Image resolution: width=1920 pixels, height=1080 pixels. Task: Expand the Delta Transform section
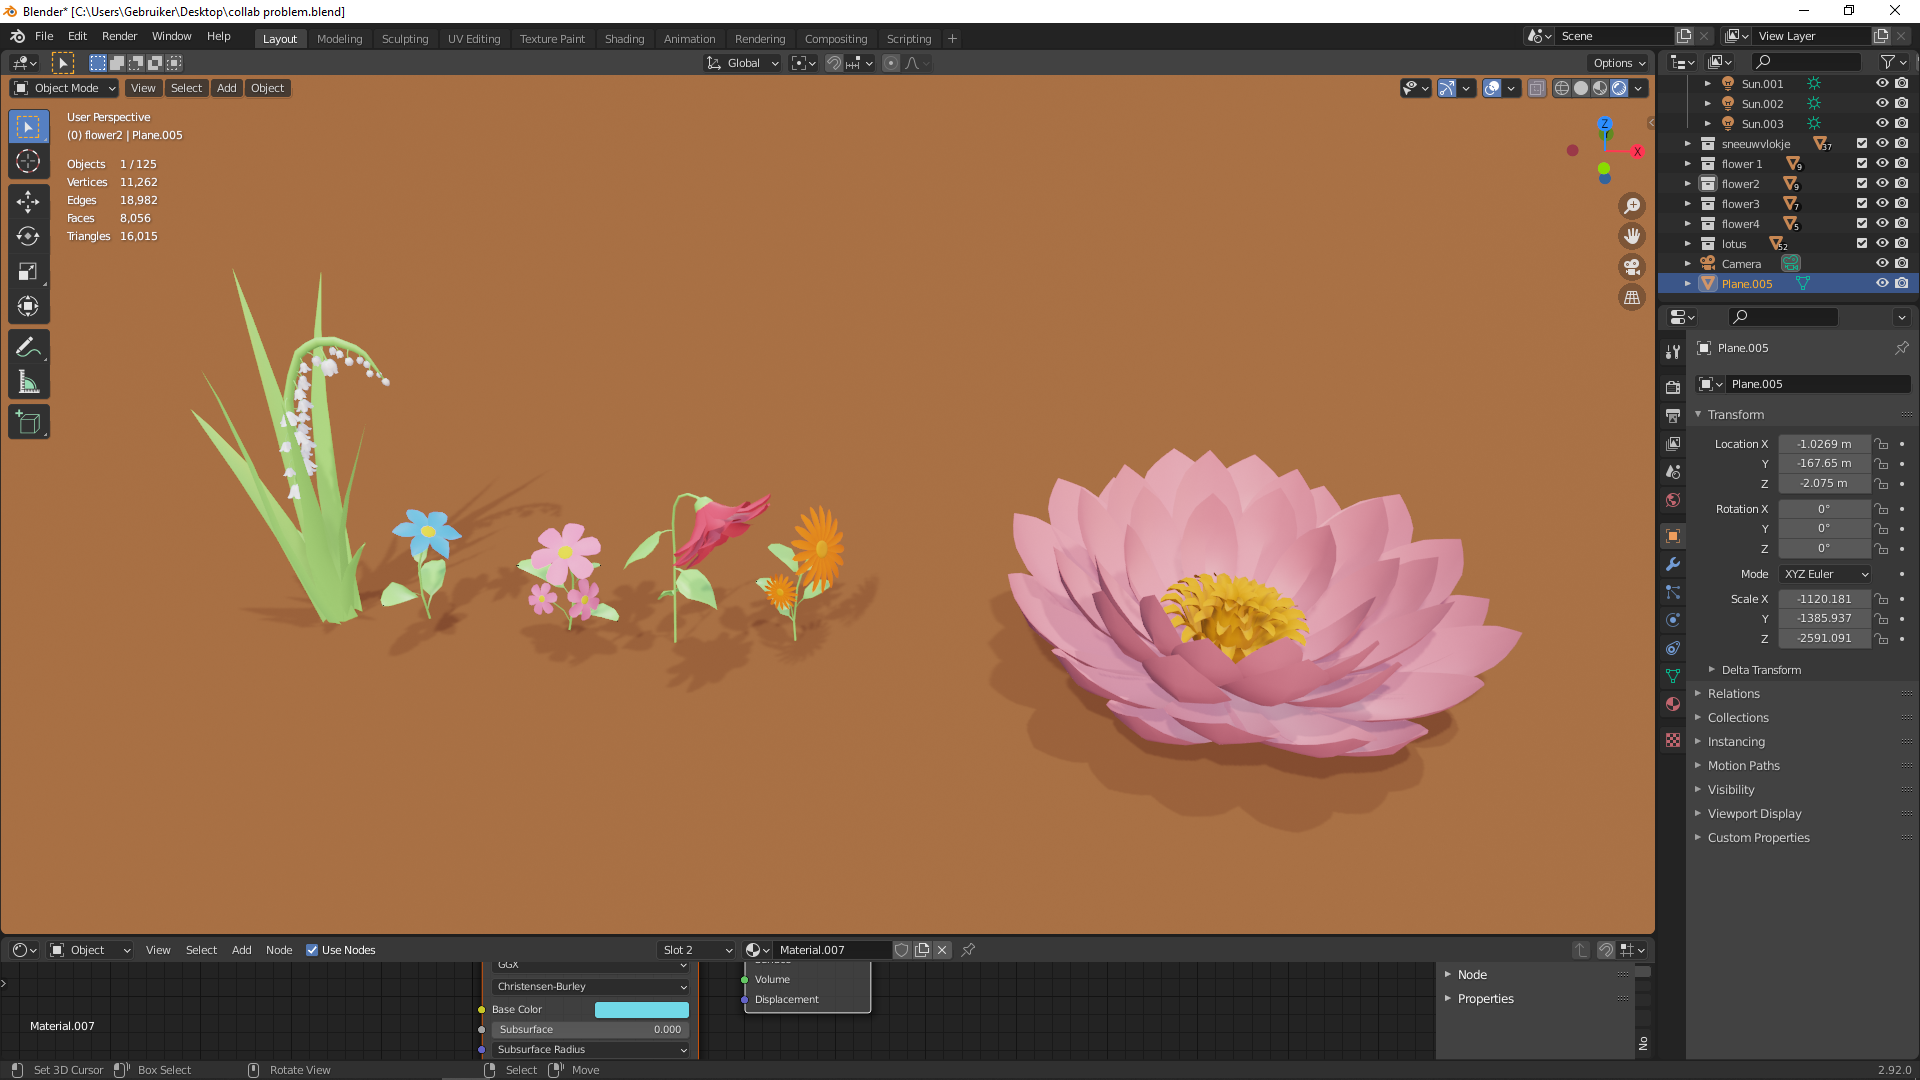(x=1760, y=670)
